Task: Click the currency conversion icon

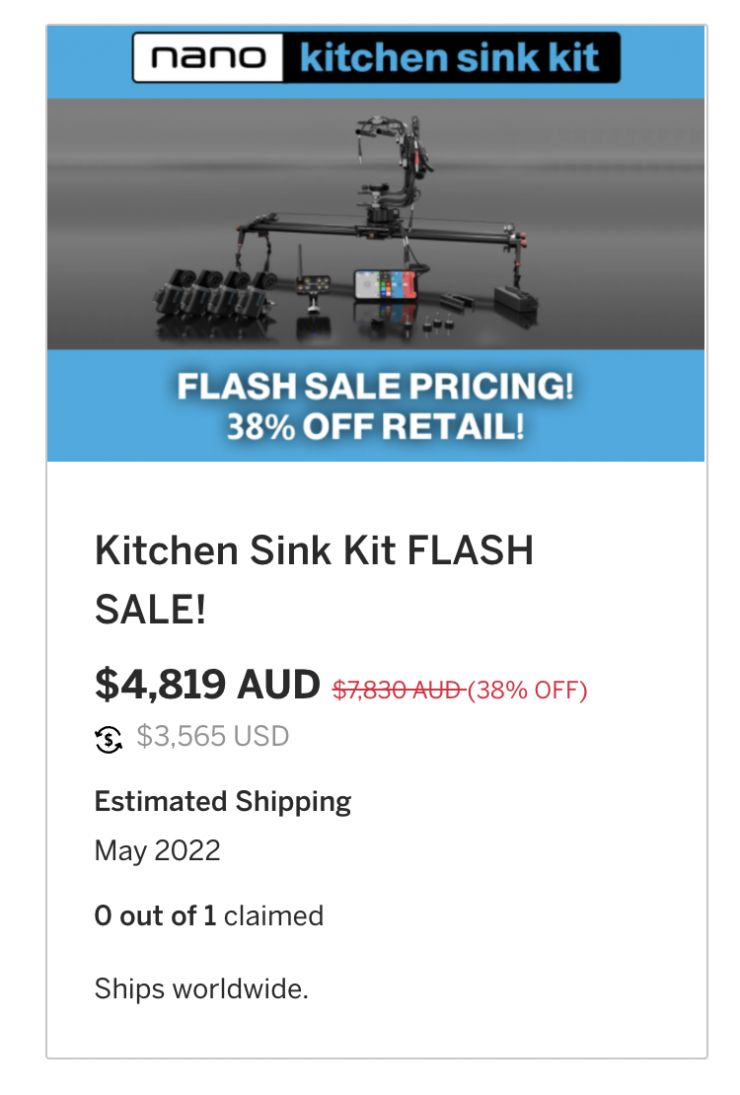Action: click(x=108, y=739)
